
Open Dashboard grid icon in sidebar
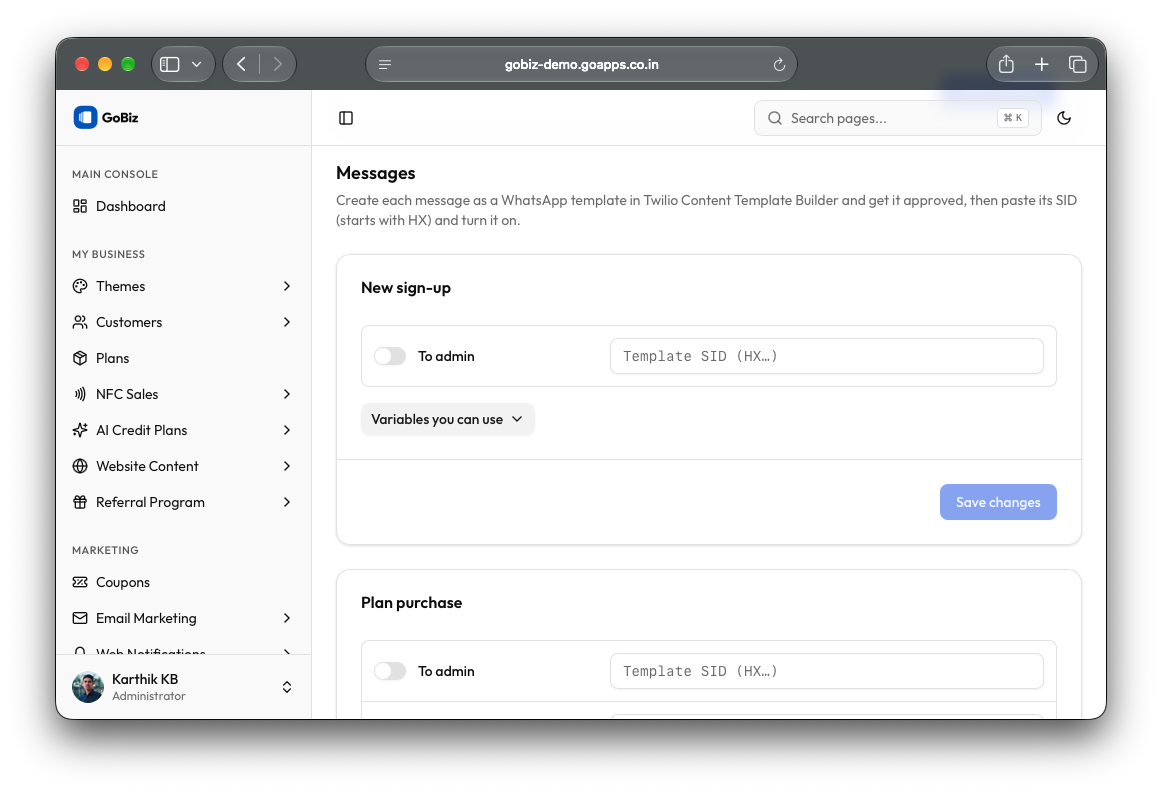point(80,206)
